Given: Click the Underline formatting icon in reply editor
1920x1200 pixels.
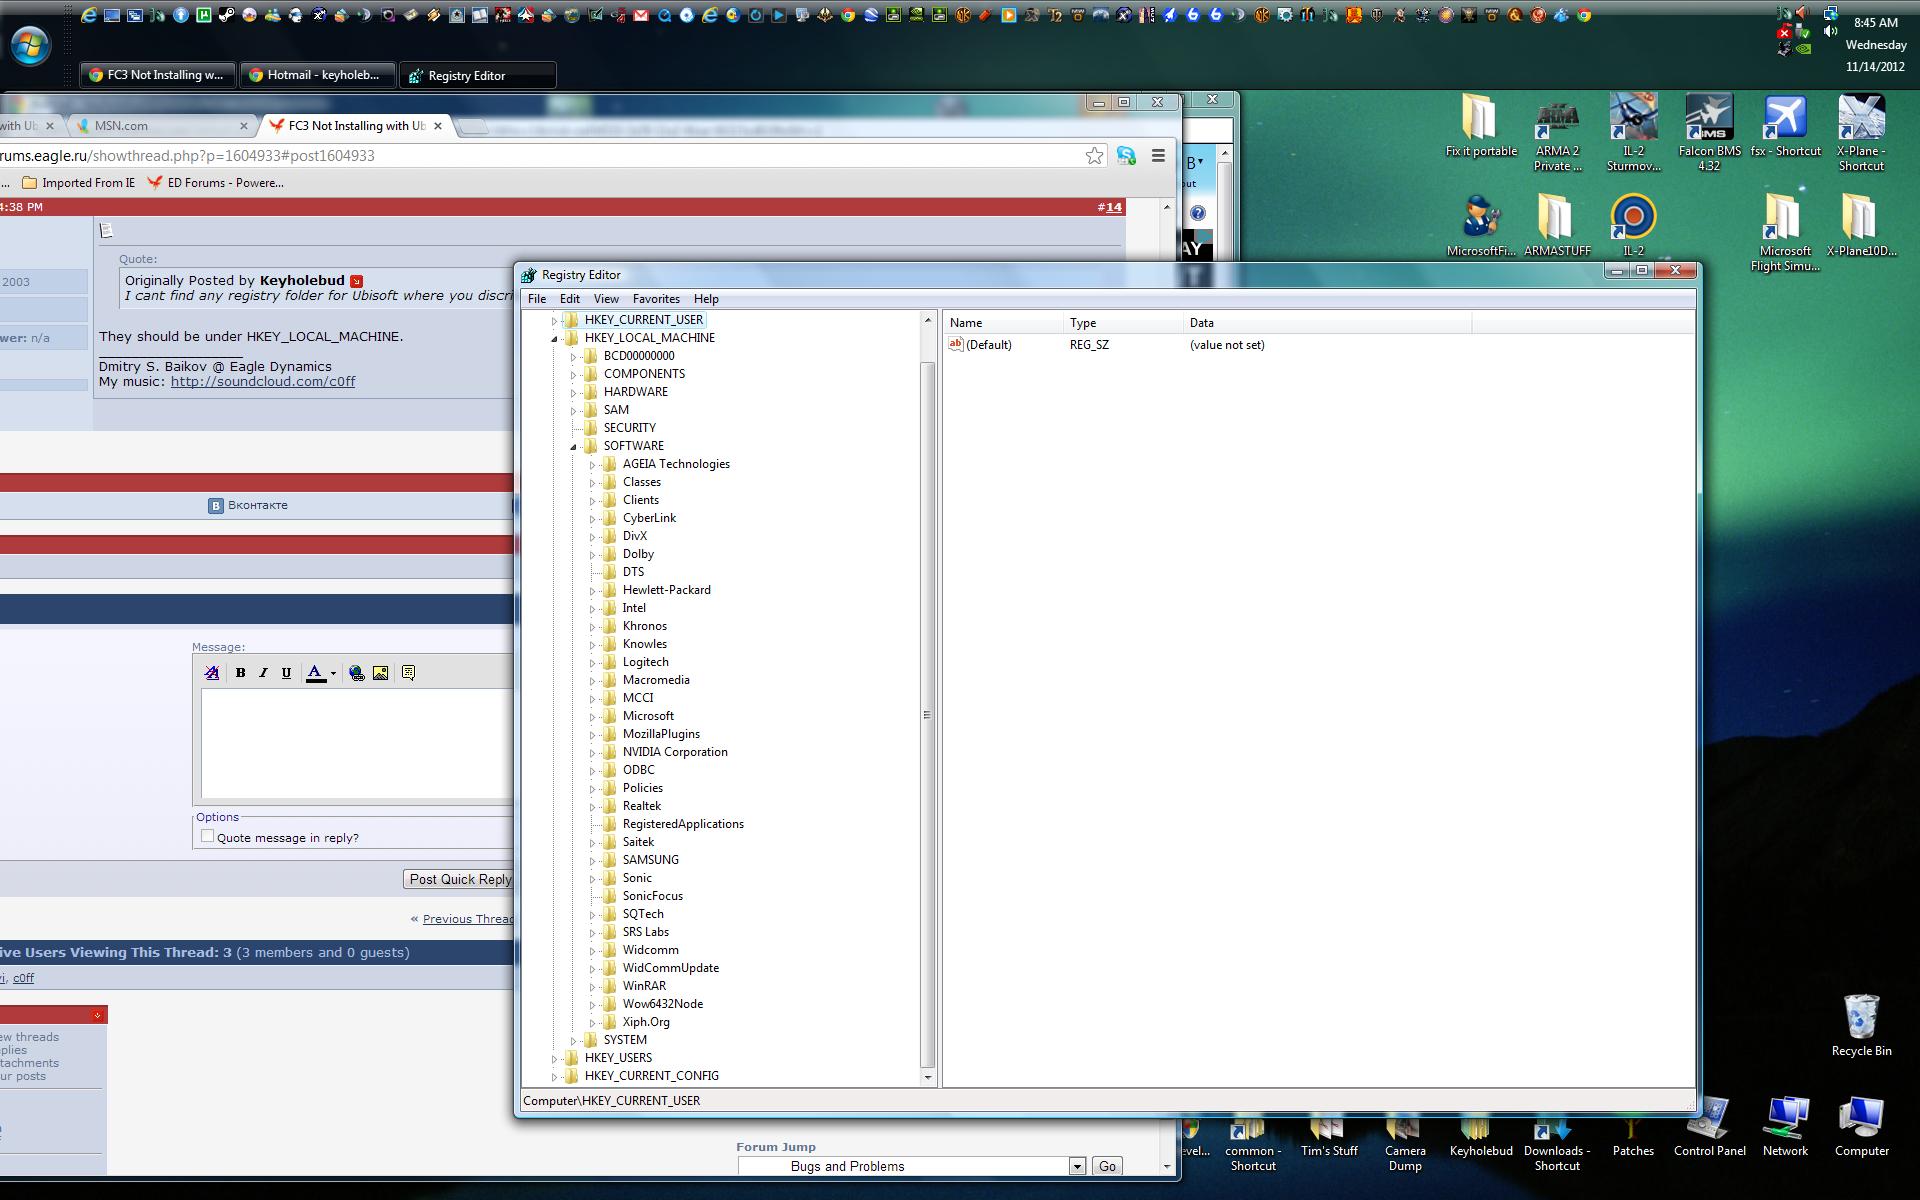Looking at the screenshot, I should click(x=286, y=673).
